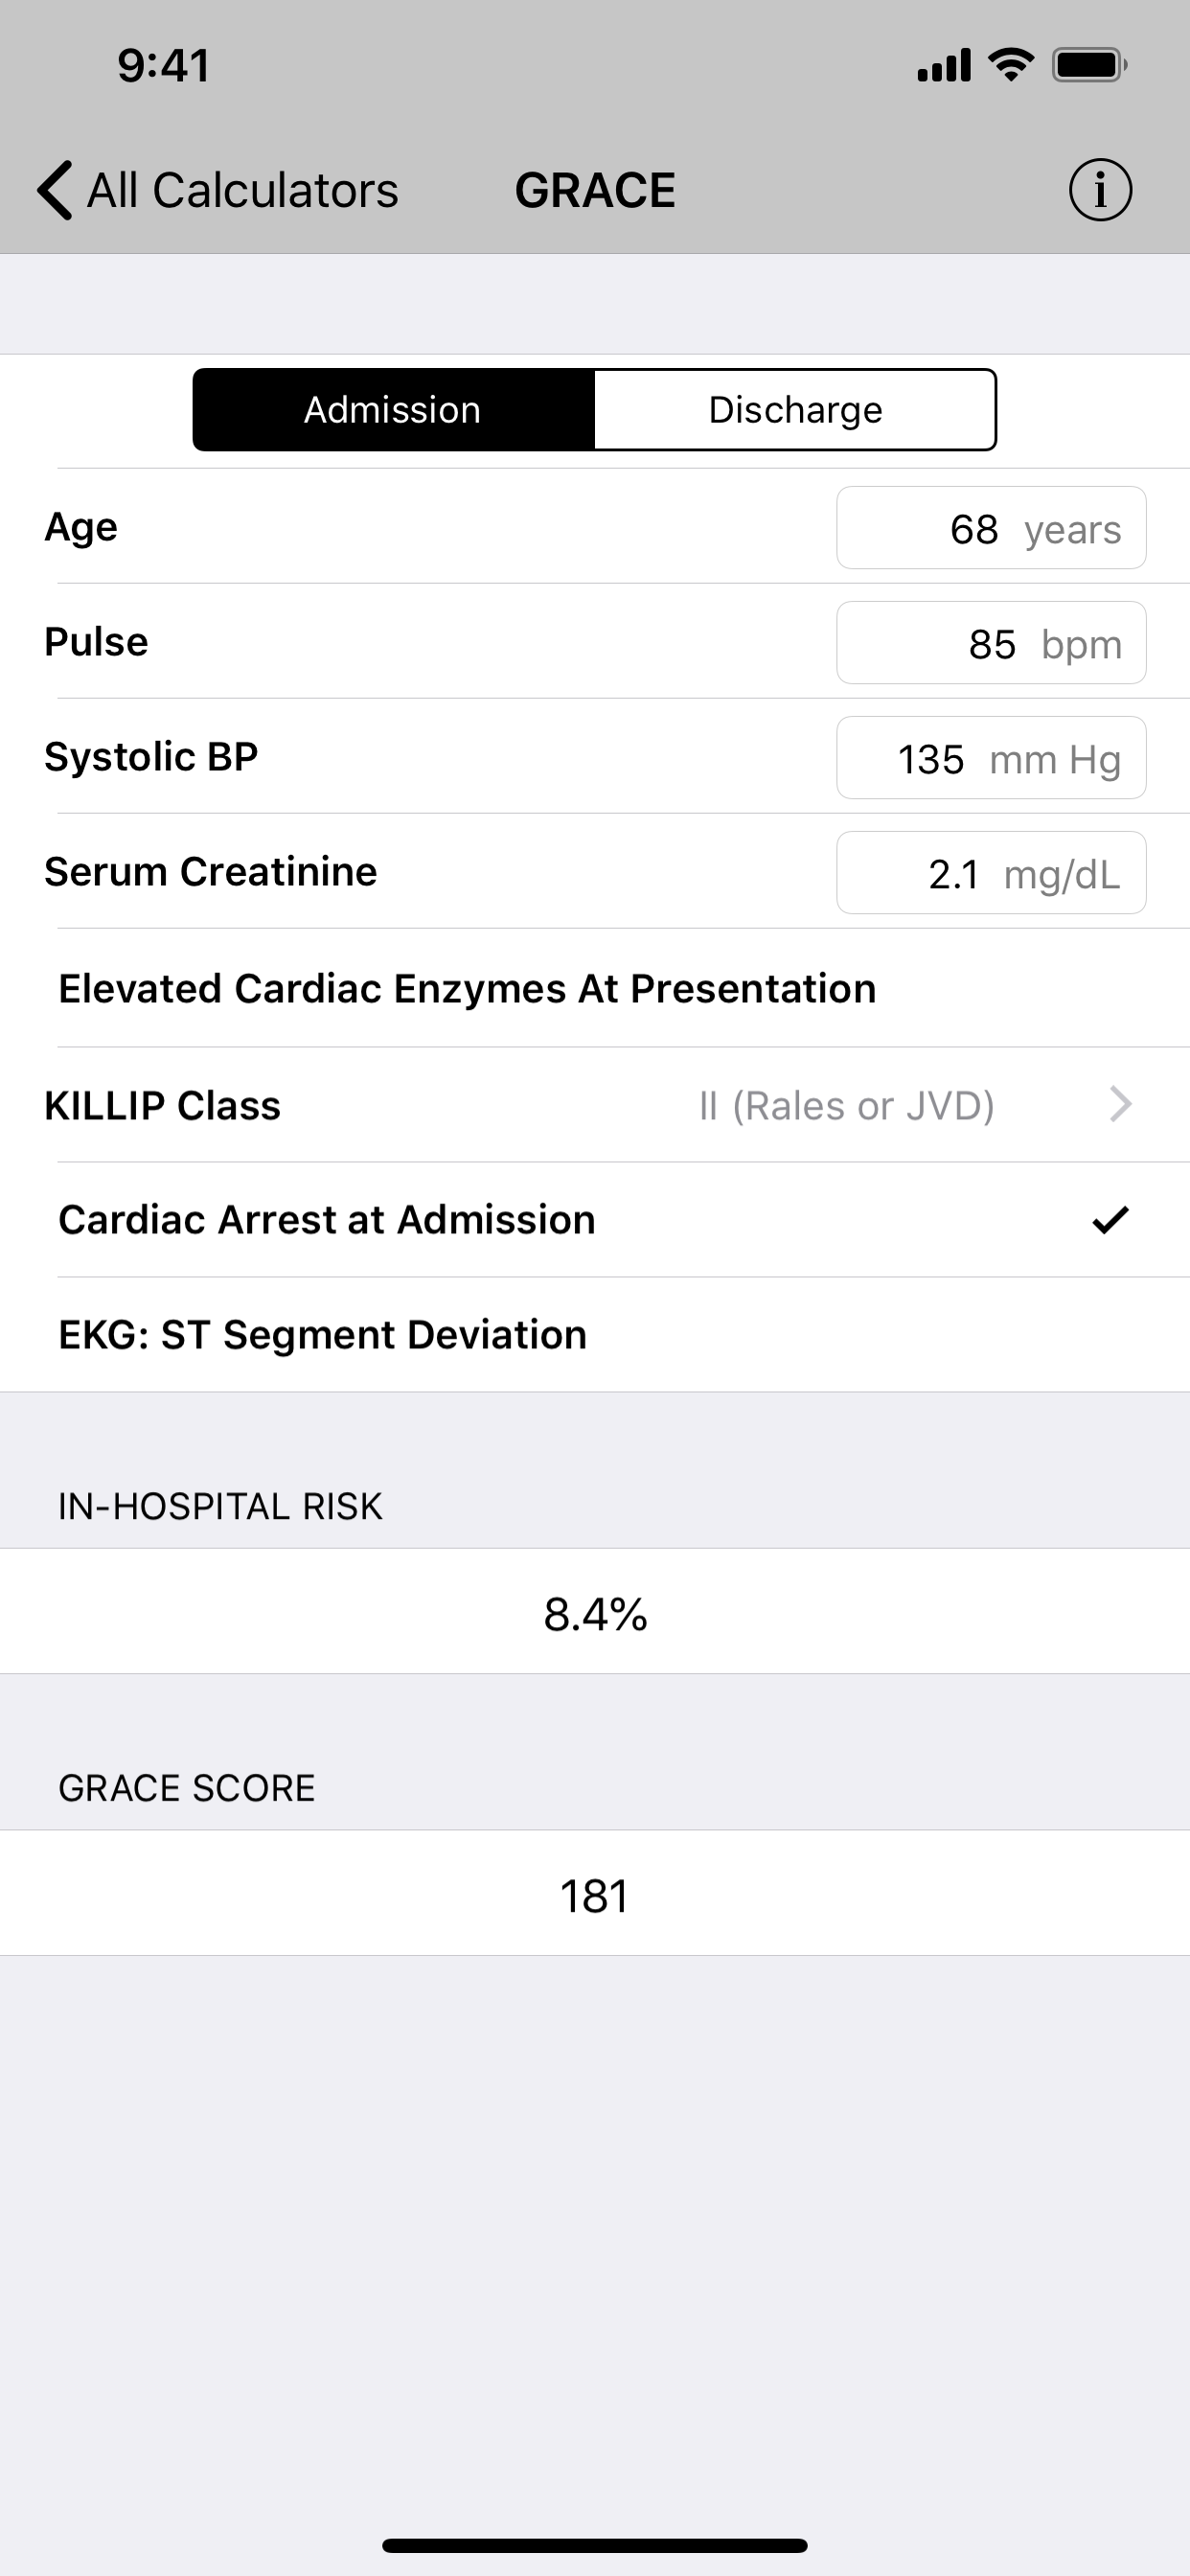Edit the Systolic BP field
The image size is (1190, 2576).
[991, 758]
